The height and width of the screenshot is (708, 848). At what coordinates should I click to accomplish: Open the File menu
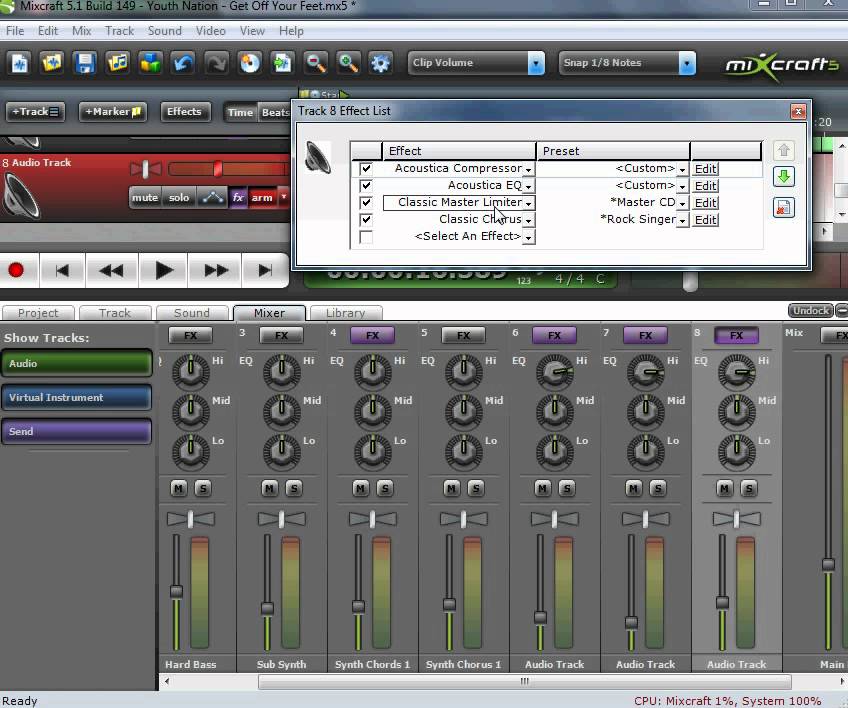click(x=15, y=31)
